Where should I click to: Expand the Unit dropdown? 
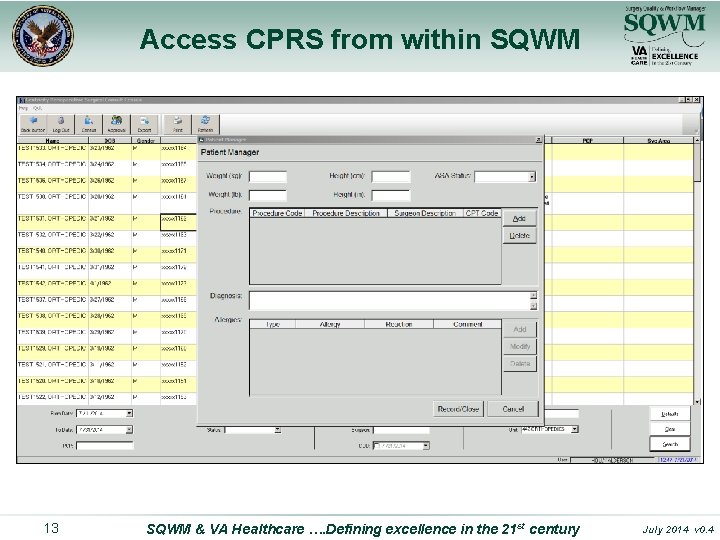[x=574, y=429]
